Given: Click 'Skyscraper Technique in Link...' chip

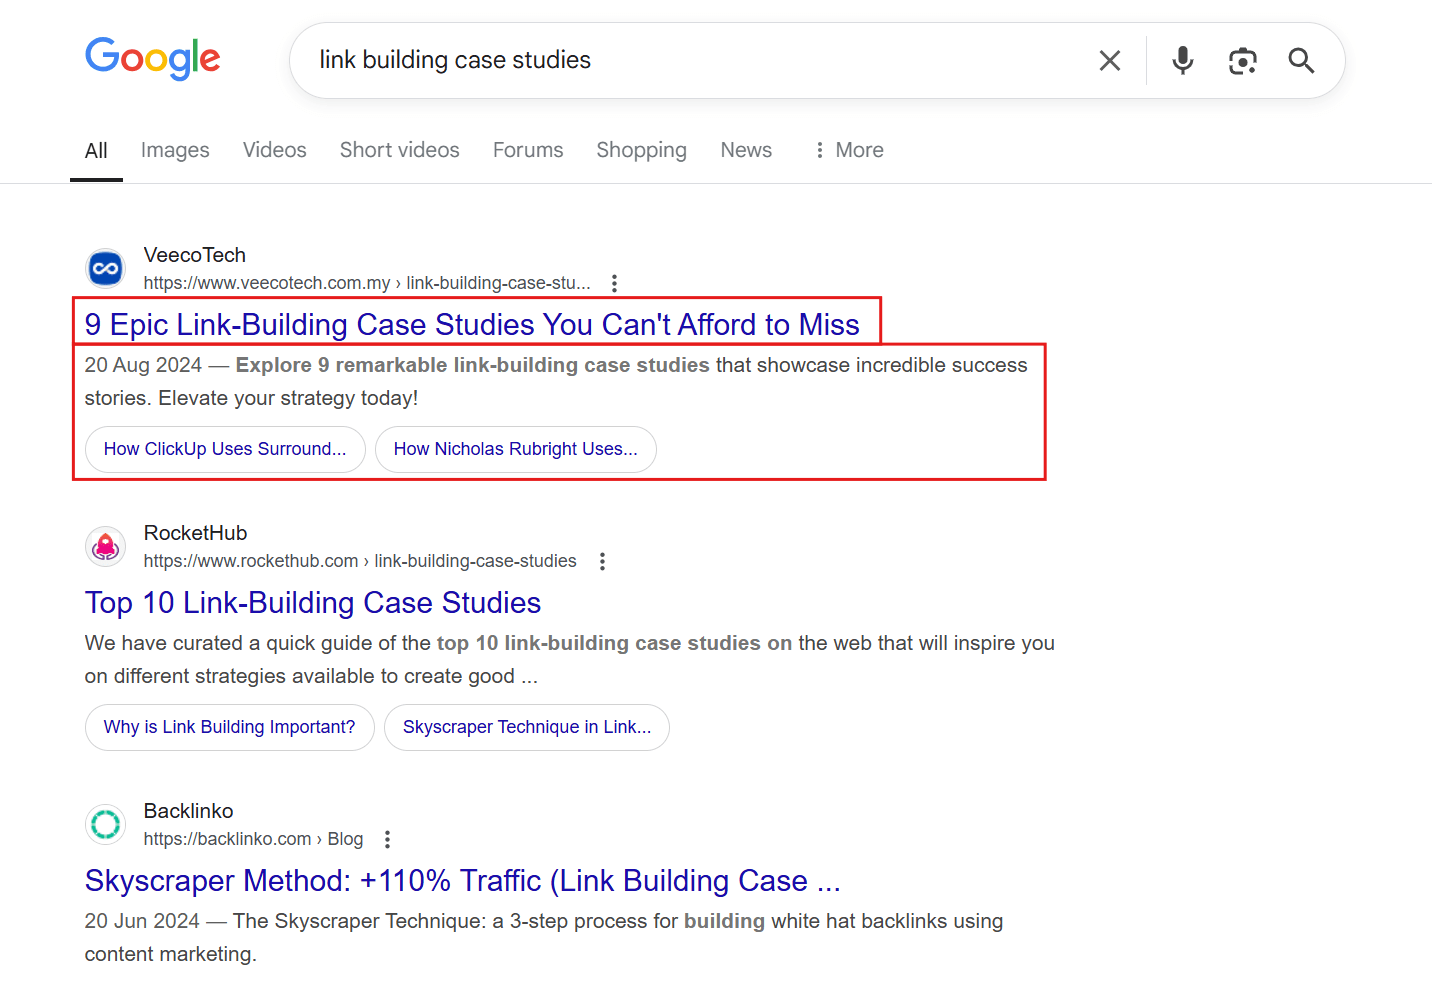Looking at the screenshot, I should coord(527,727).
